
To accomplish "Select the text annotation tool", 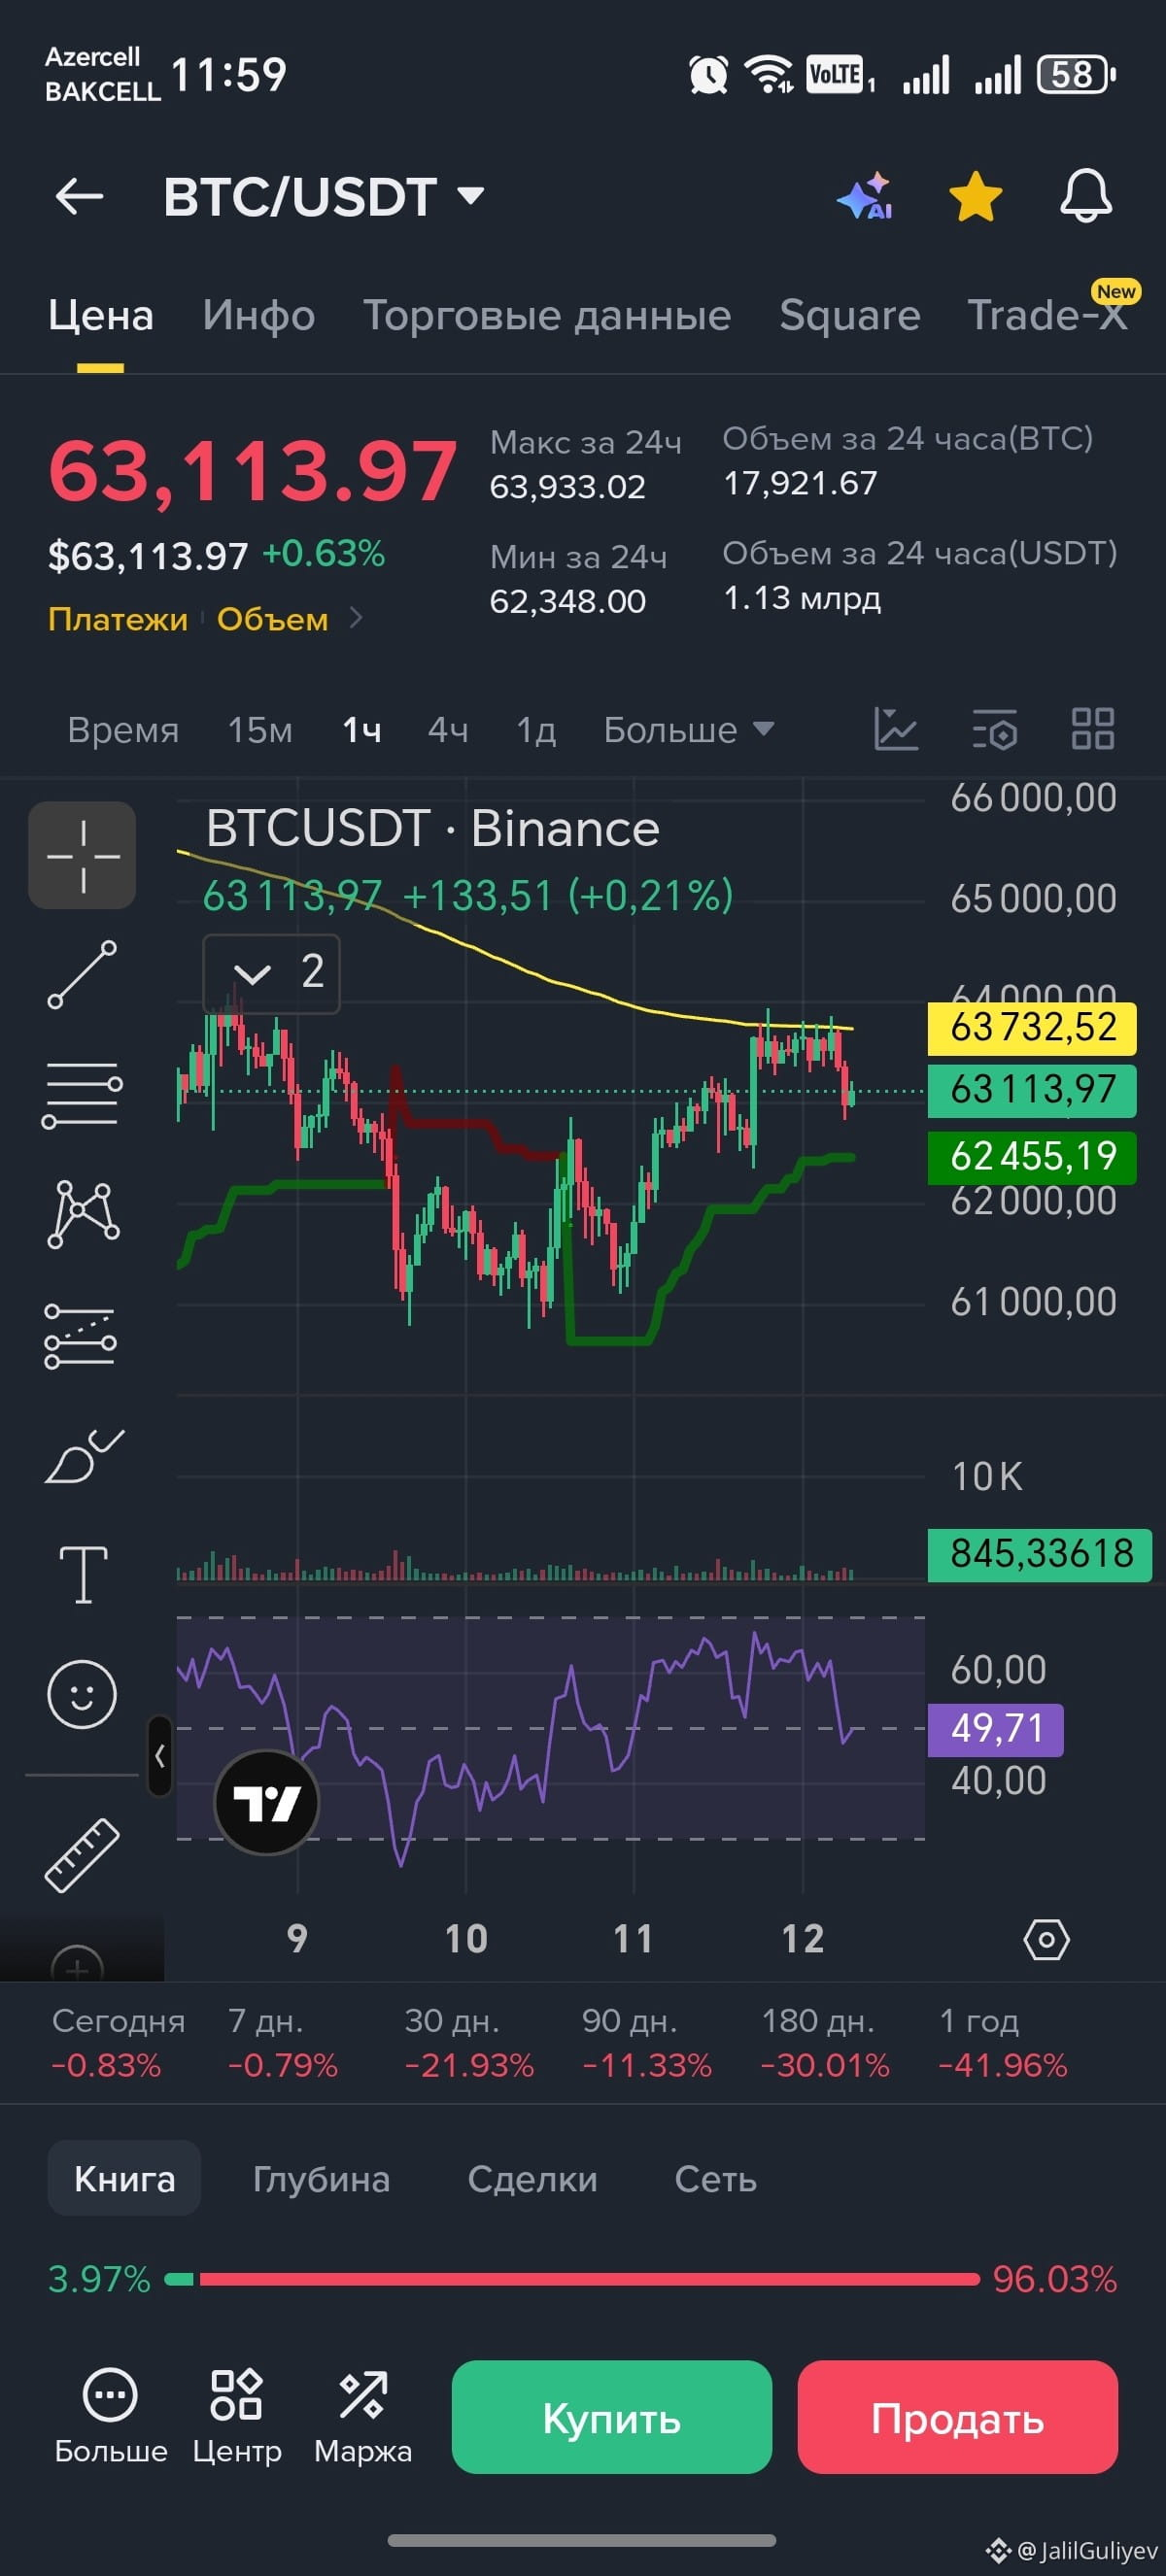I will point(83,1575).
